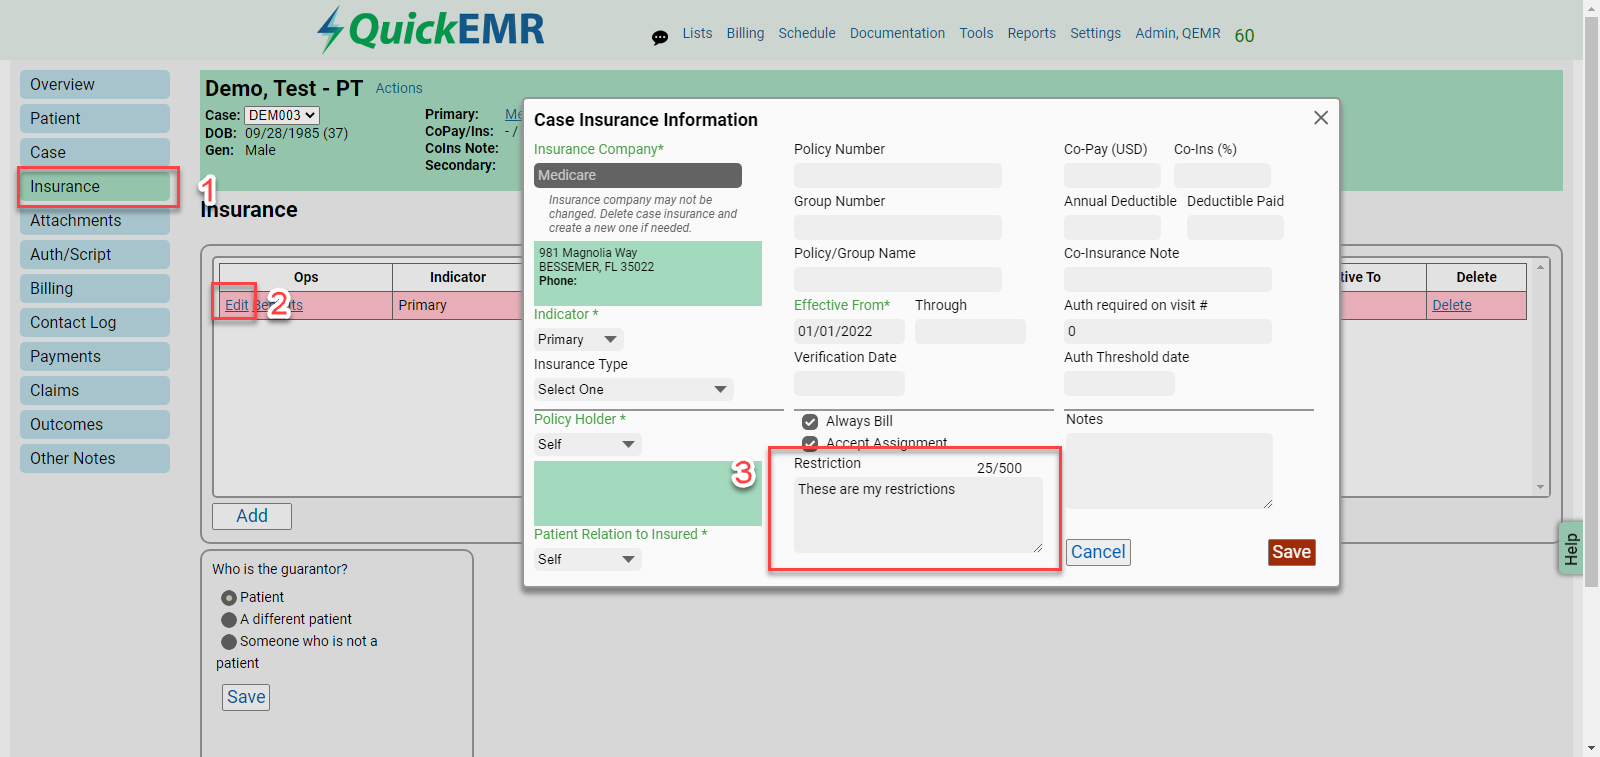The height and width of the screenshot is (757, 1600).
Task: Click the Indicator column header
Action: 458,278
